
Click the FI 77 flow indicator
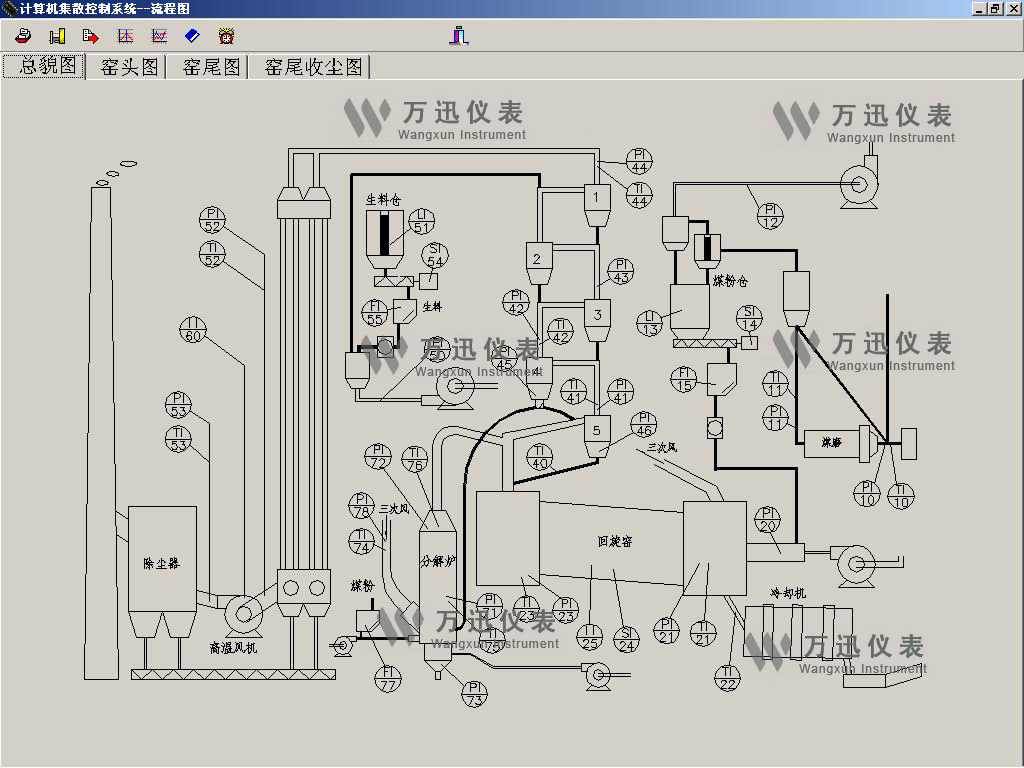pos(389,679)
